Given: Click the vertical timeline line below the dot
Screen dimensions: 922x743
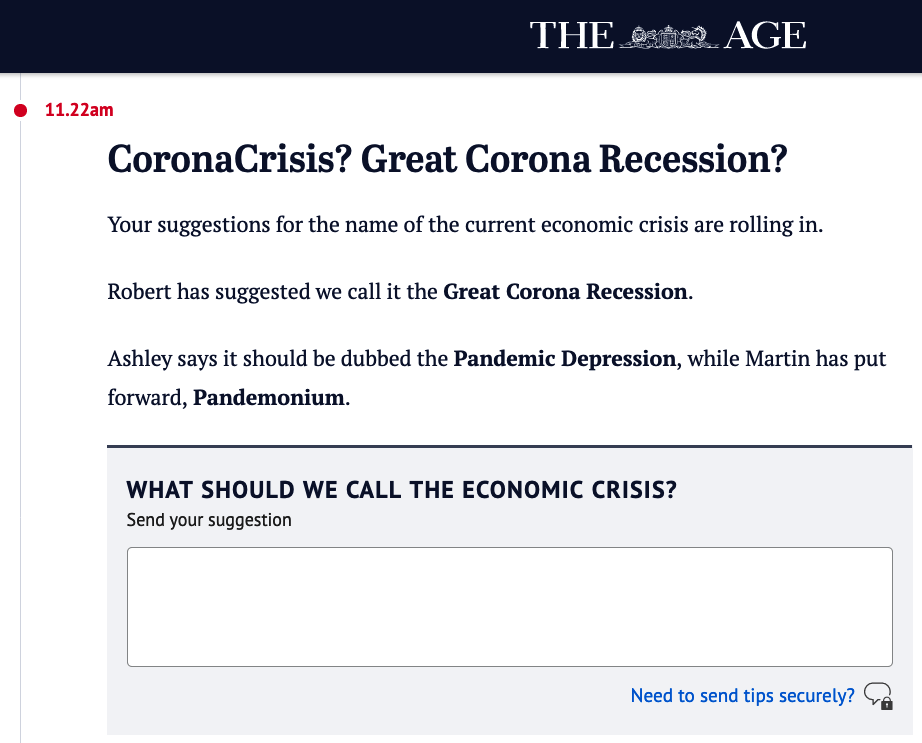Looking at the screenshot, I should [21, 400].
